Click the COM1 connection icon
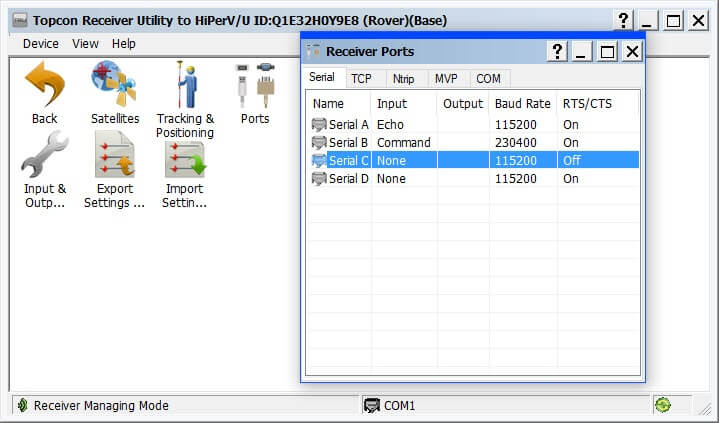 coord(372,406)
